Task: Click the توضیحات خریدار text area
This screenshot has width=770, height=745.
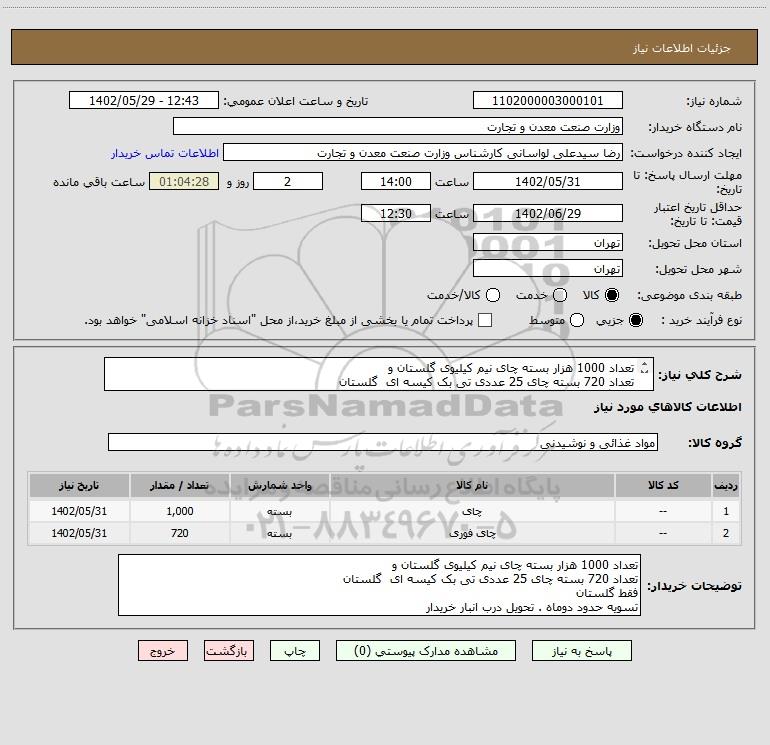Action: (379, 585)
